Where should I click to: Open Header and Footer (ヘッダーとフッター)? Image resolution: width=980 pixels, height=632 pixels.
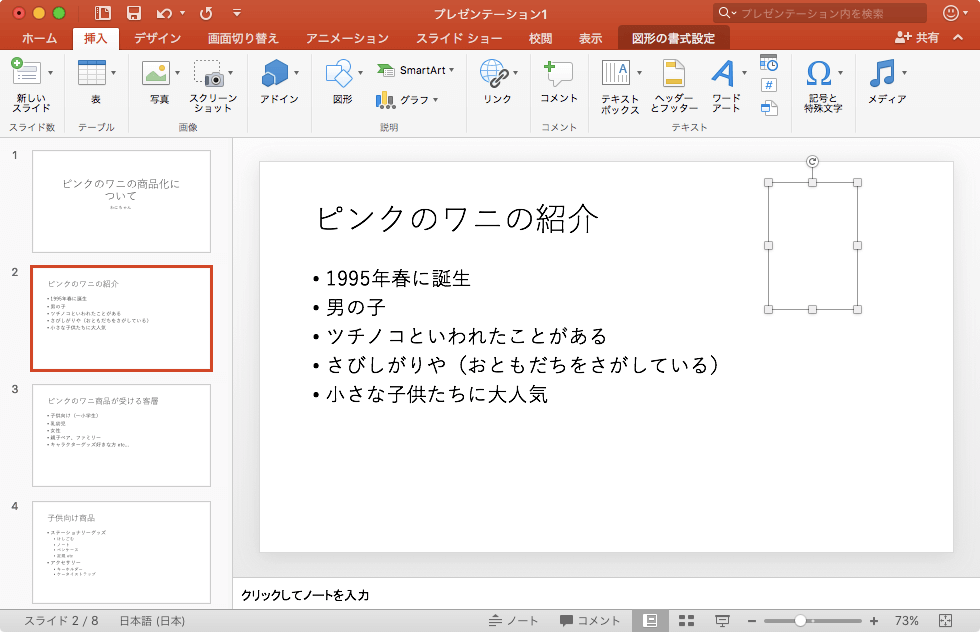pyautogui.click(x=674, y=73)
